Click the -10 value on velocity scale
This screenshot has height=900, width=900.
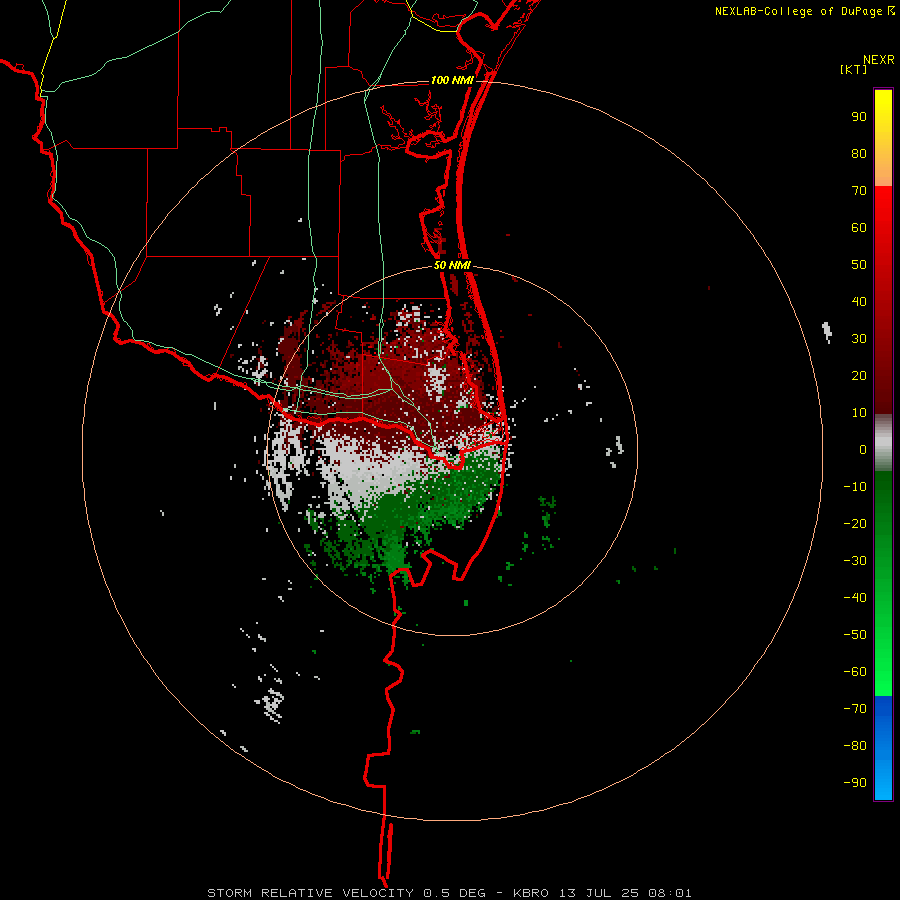click(855, 487)
